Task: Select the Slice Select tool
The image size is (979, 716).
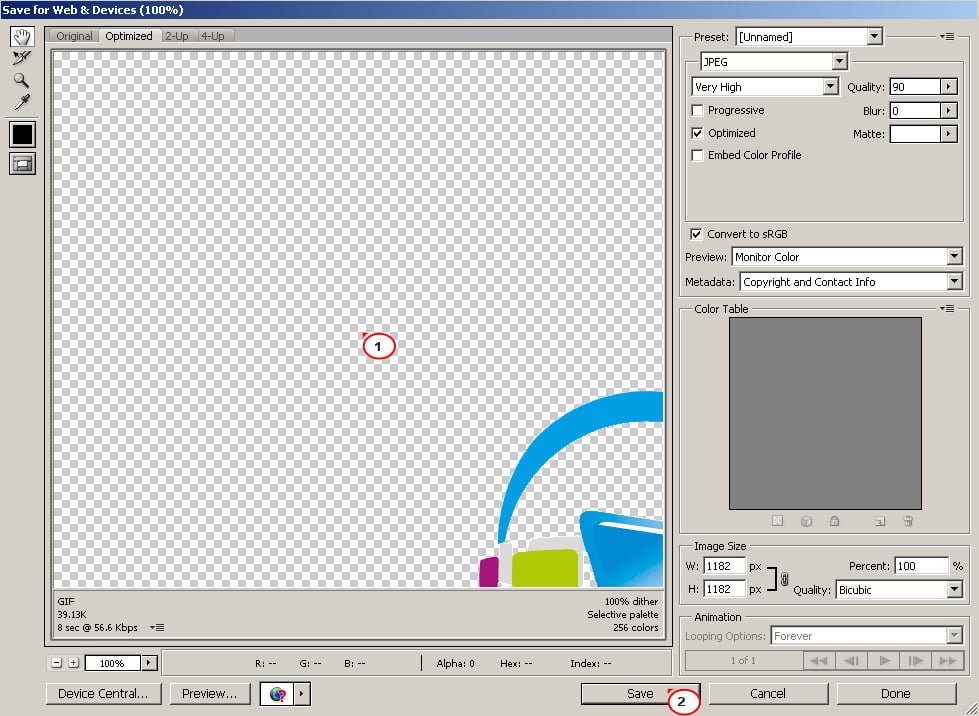Action: (x=21, y=58)
